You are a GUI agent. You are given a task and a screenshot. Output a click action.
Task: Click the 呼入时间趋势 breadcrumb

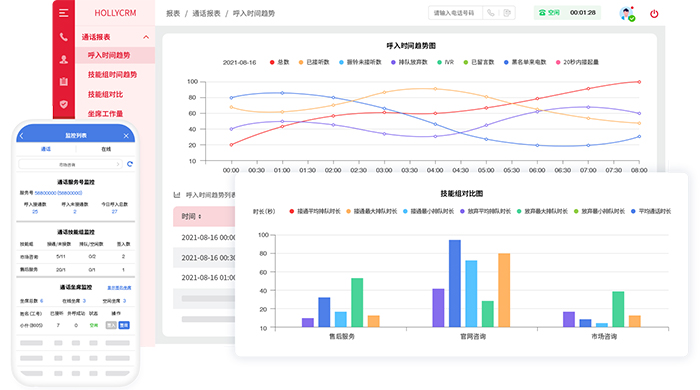click(254, 13)
